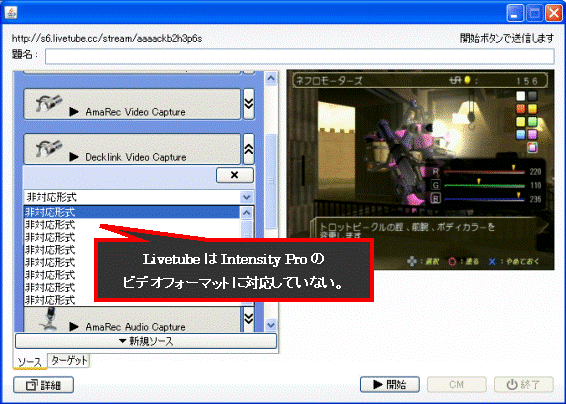566x404 pixels.
Task: Click the source list vertical scrollbar thumb
Action: pos(271,181)
